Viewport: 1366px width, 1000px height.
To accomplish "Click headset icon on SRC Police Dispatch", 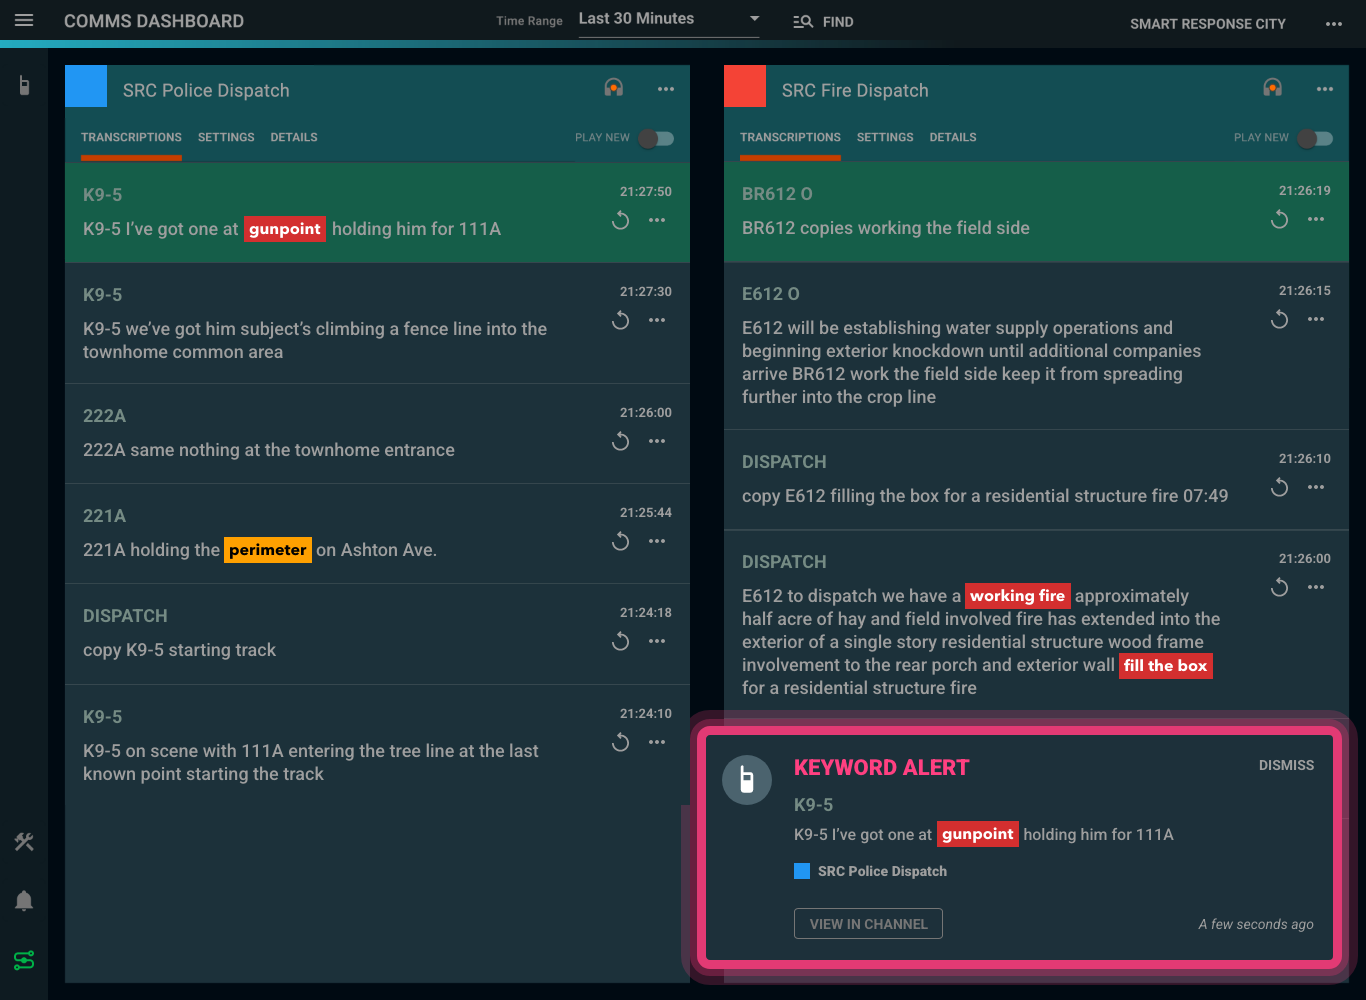I will pos(614,88).
